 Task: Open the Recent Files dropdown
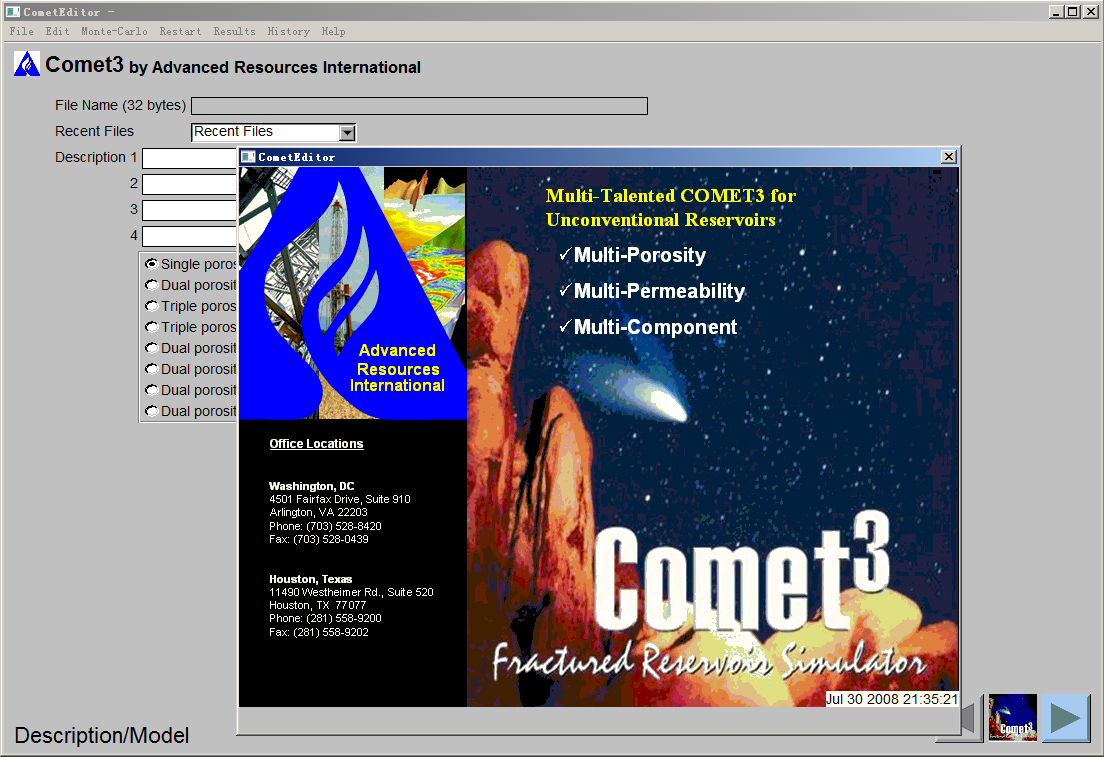347,132
